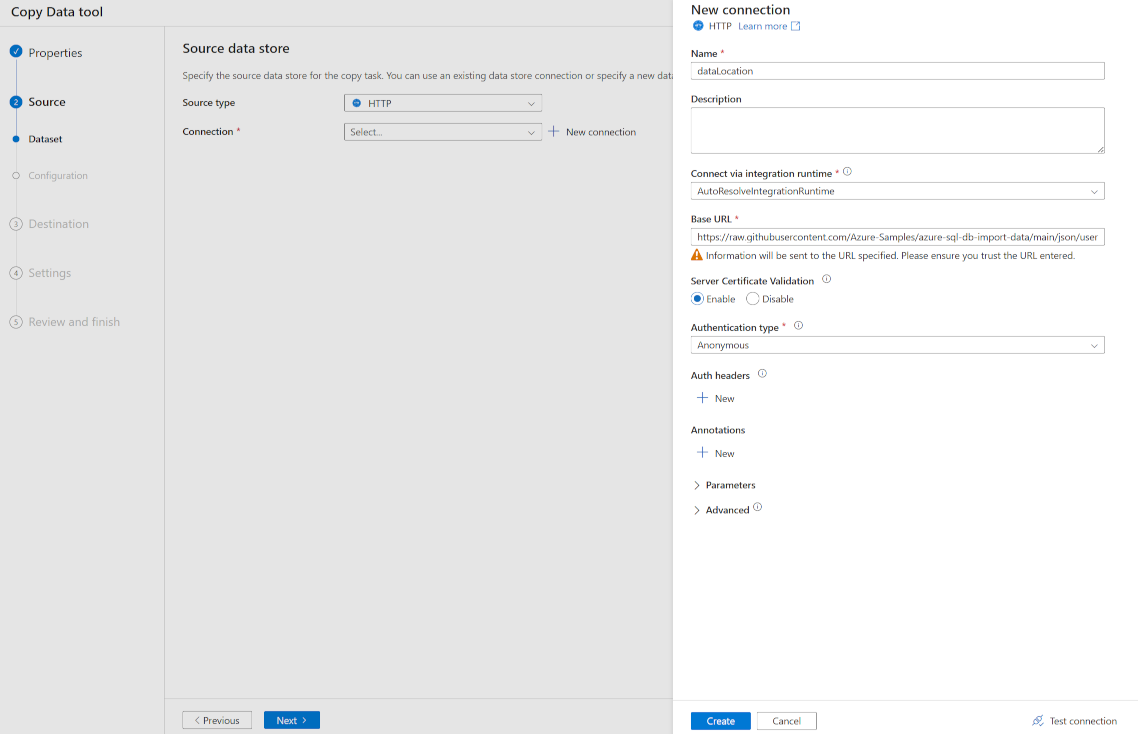Click the Auth headers info icon
The width and height of the screenshot is (1138, 734).
(x=761, y=373)
